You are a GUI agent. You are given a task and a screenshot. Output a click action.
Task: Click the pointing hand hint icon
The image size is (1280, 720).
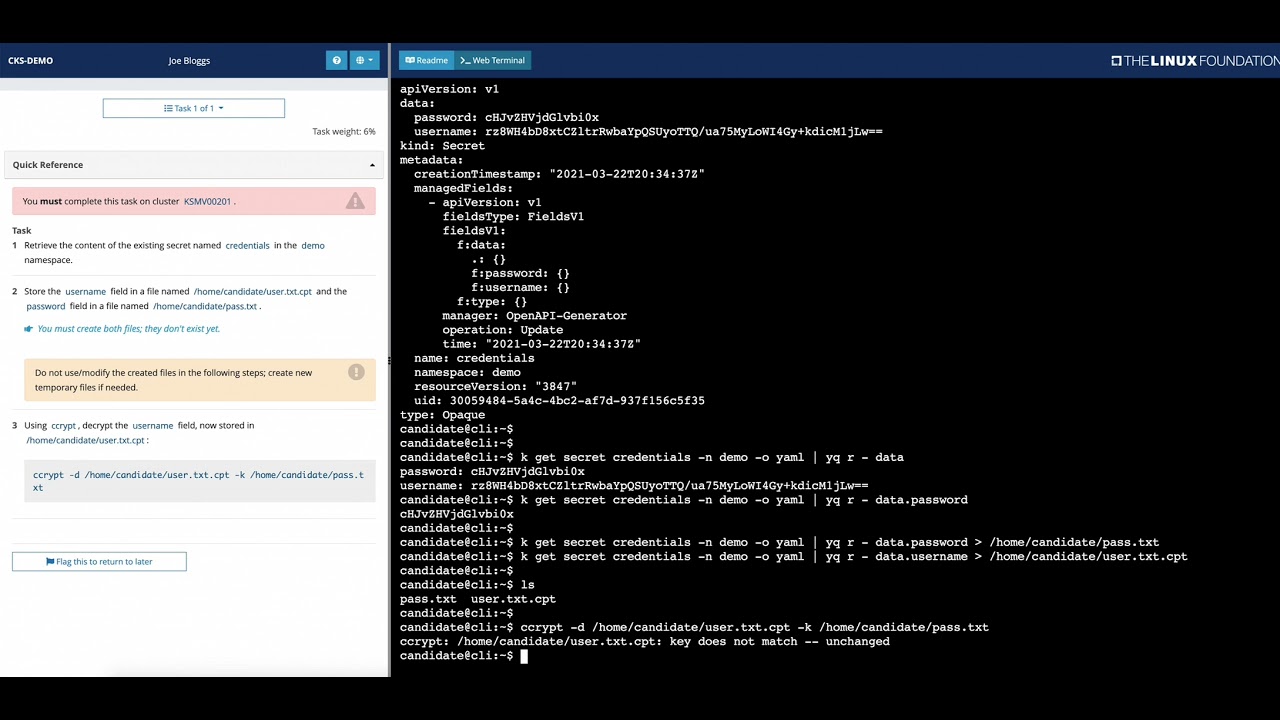coord(28,329)
